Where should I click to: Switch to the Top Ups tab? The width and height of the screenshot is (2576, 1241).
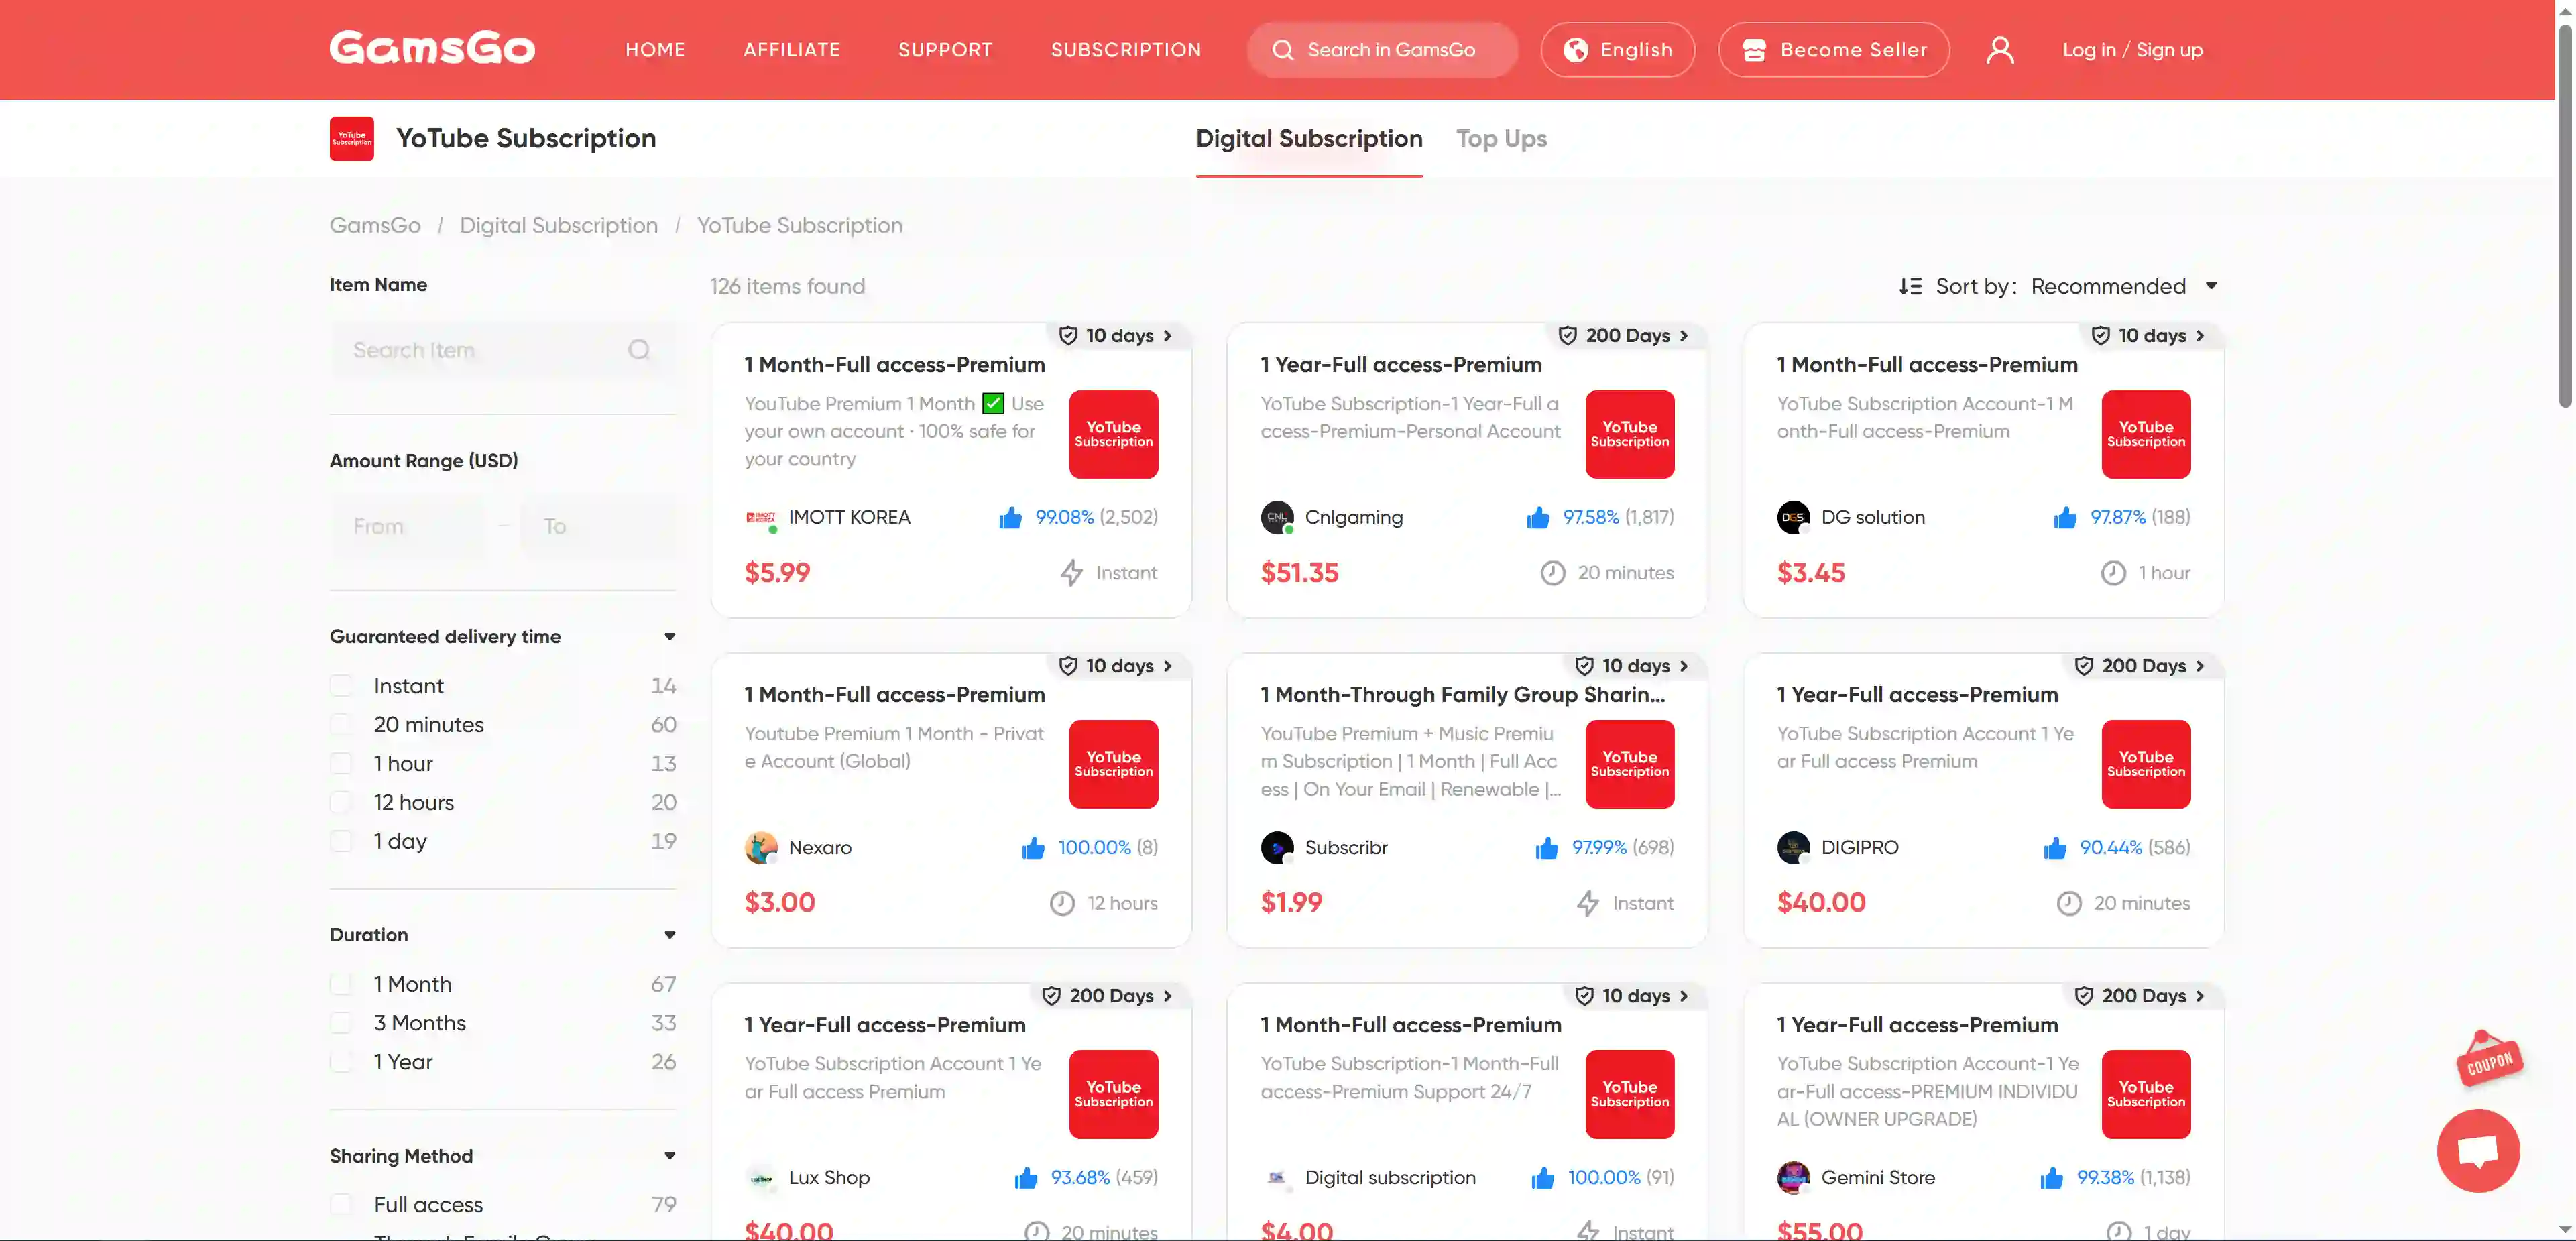pos(1501,139)
